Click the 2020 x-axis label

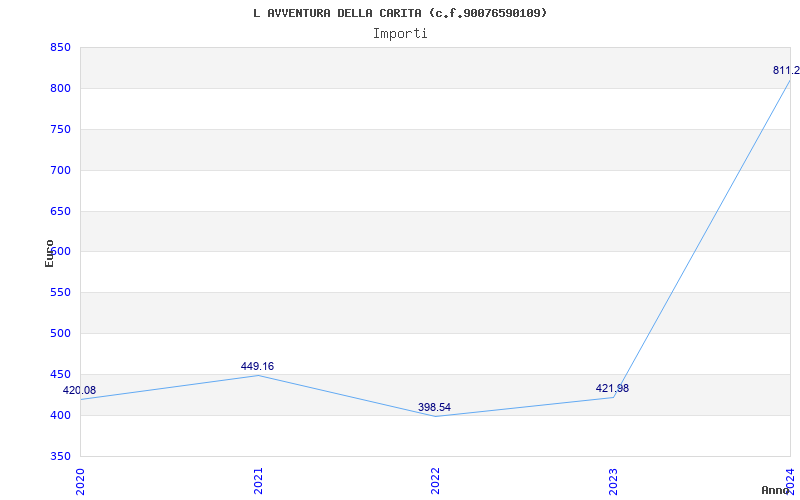tap(80, 481)
